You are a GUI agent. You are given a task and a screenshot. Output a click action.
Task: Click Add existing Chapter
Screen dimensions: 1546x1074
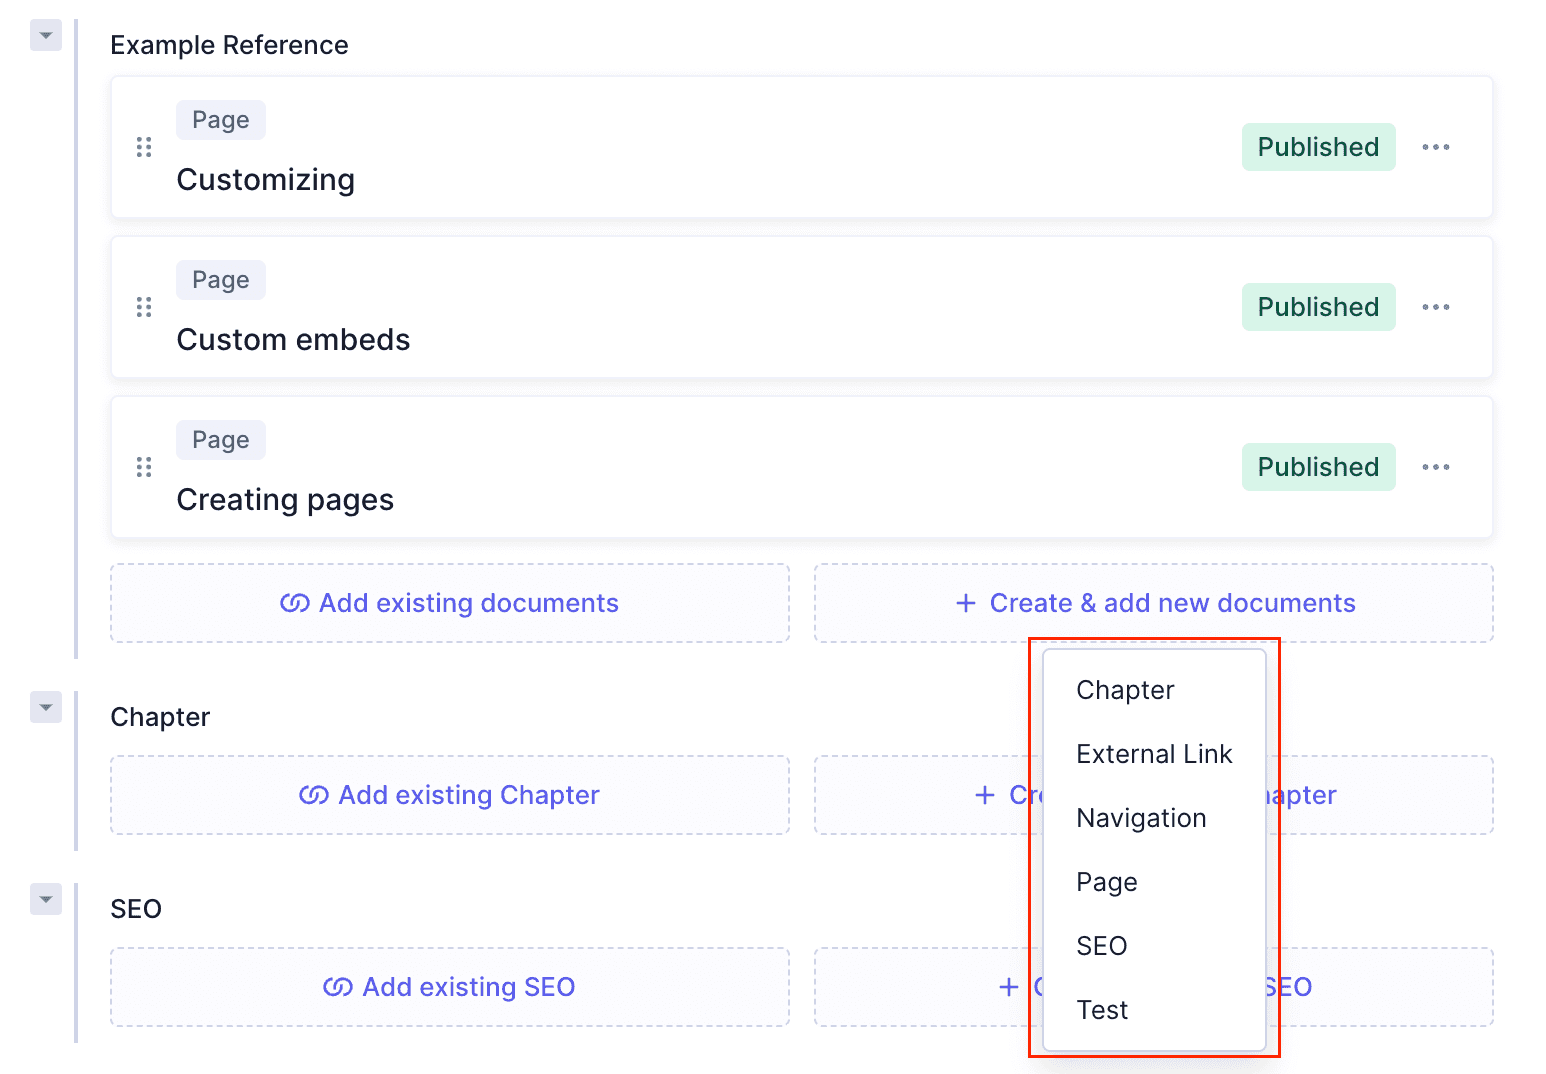pos(449,794)
